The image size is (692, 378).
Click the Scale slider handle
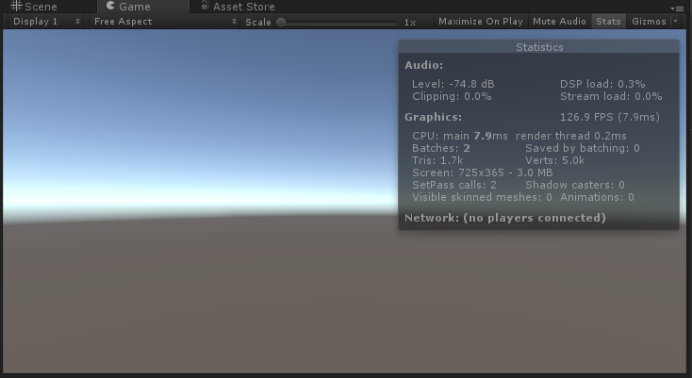point(281,22)
